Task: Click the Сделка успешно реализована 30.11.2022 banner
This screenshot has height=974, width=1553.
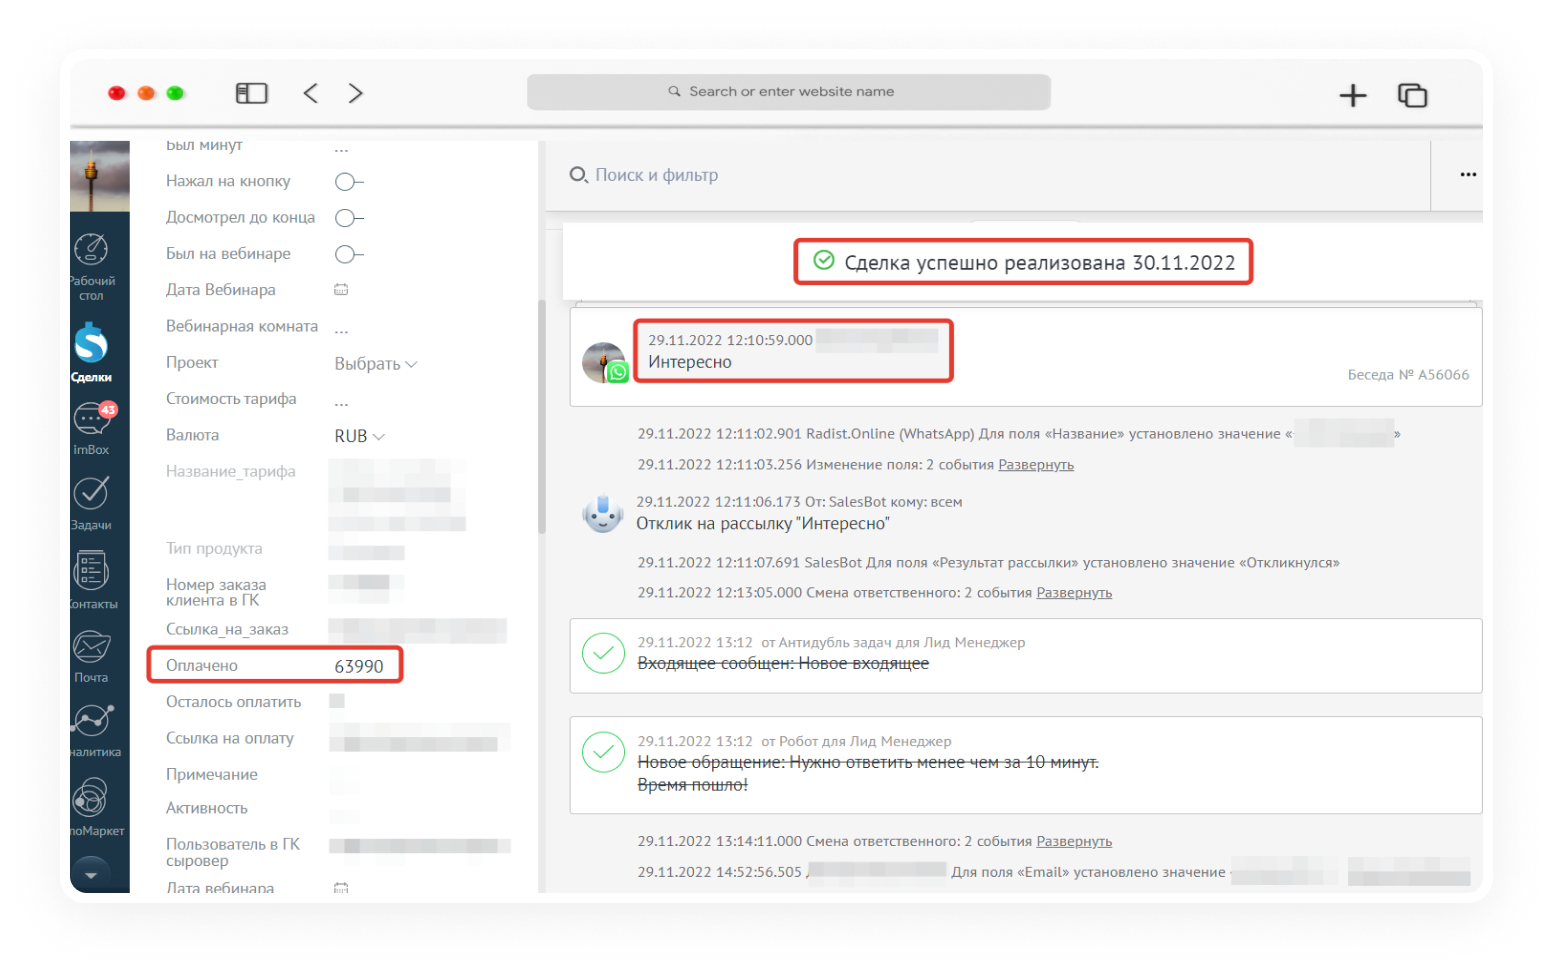Action: (x=1023, y=262)
